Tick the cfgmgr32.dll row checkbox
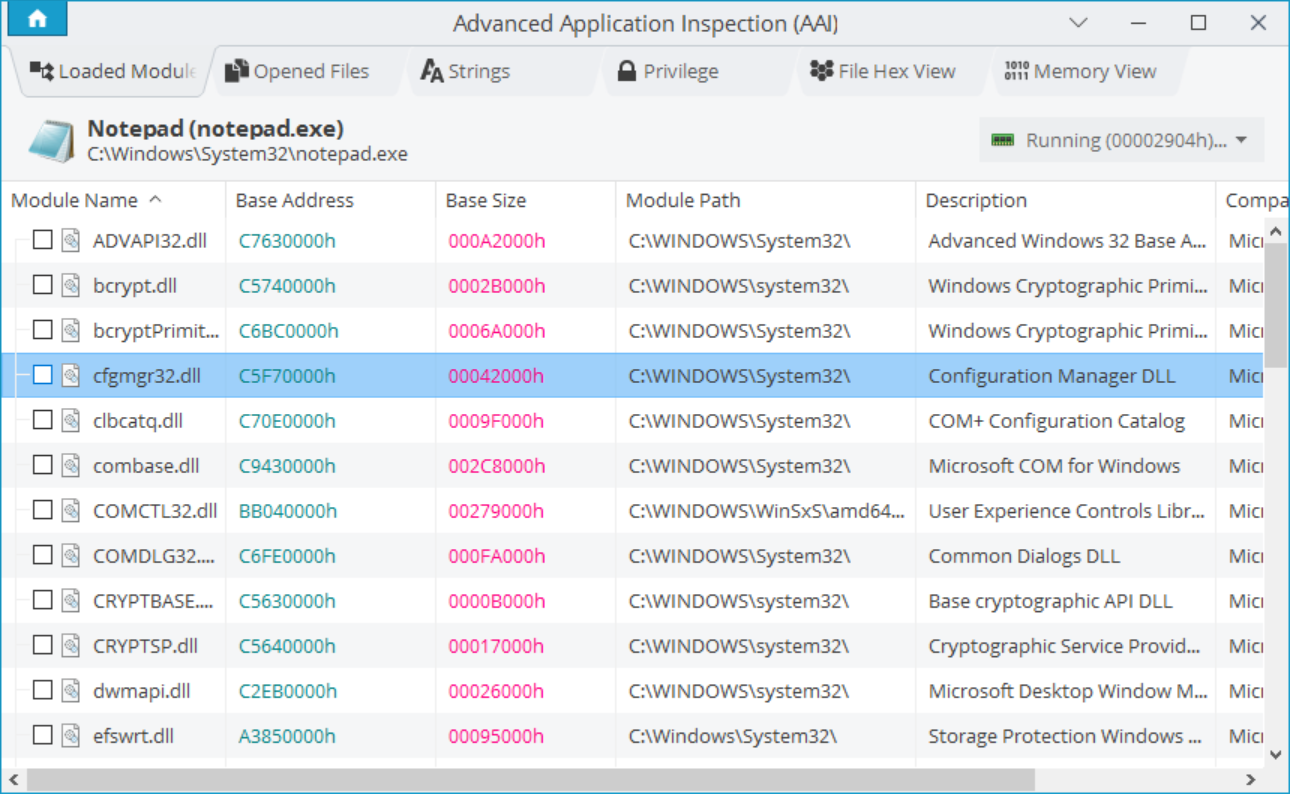 tap(42, 375)
